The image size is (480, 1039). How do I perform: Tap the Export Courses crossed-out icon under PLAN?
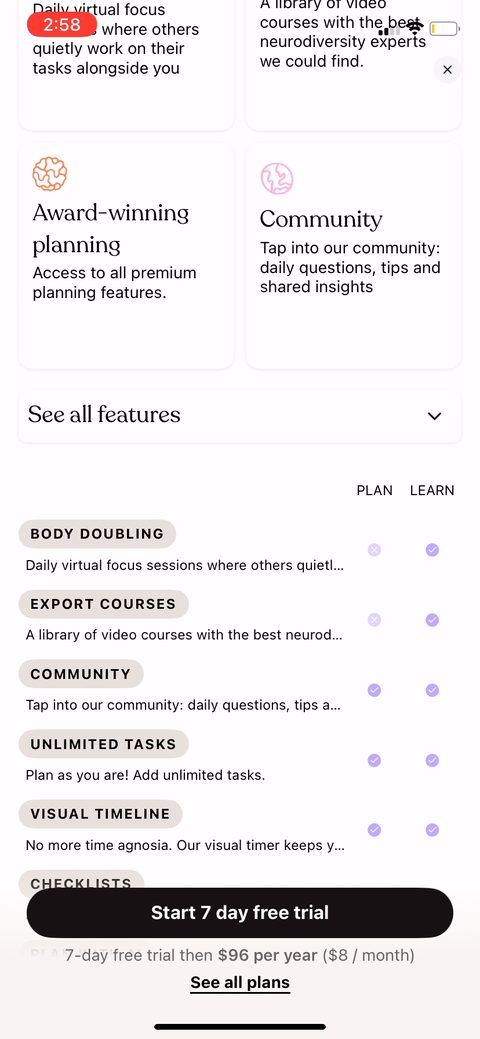(375, 620)
